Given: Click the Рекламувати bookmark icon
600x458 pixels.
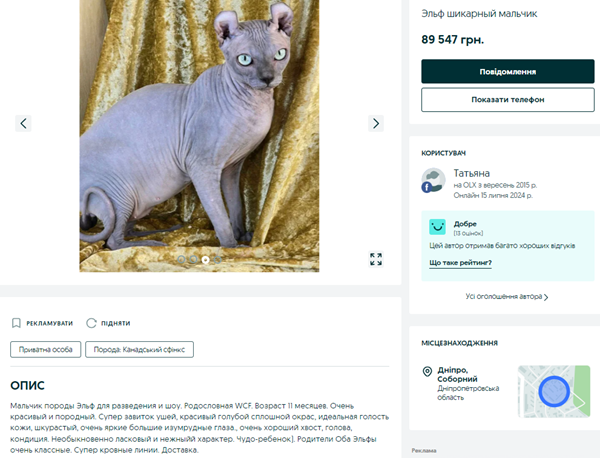Looking at the screenshot, I should click(16, 323).
